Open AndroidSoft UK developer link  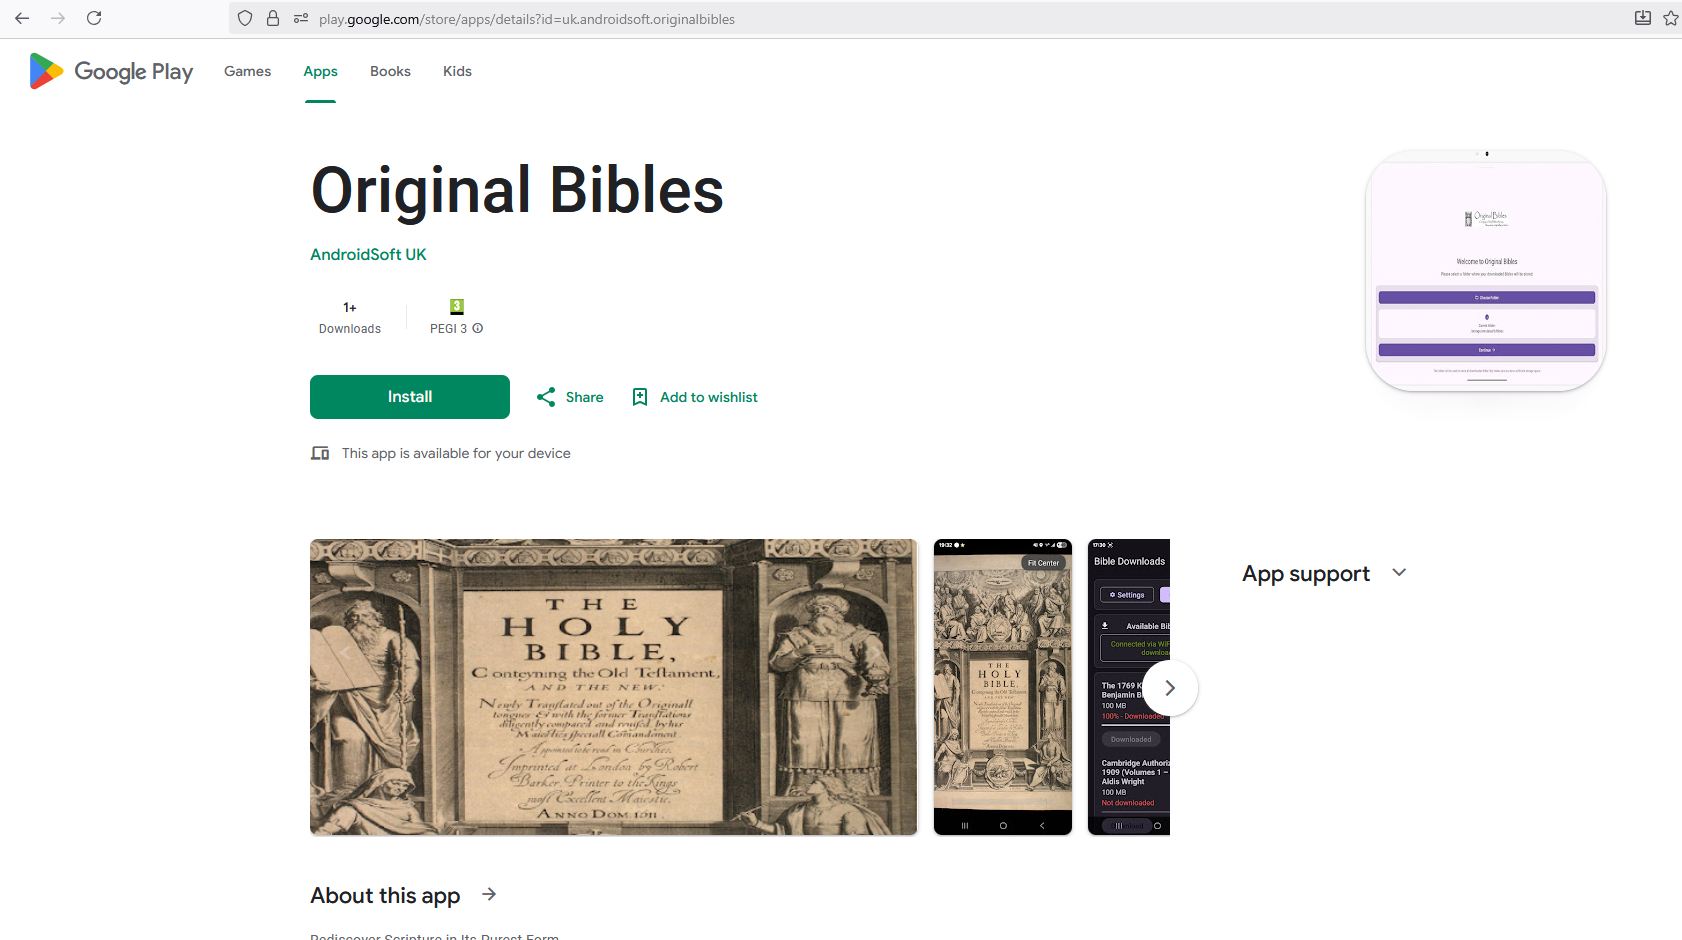[x=368, y=254]
